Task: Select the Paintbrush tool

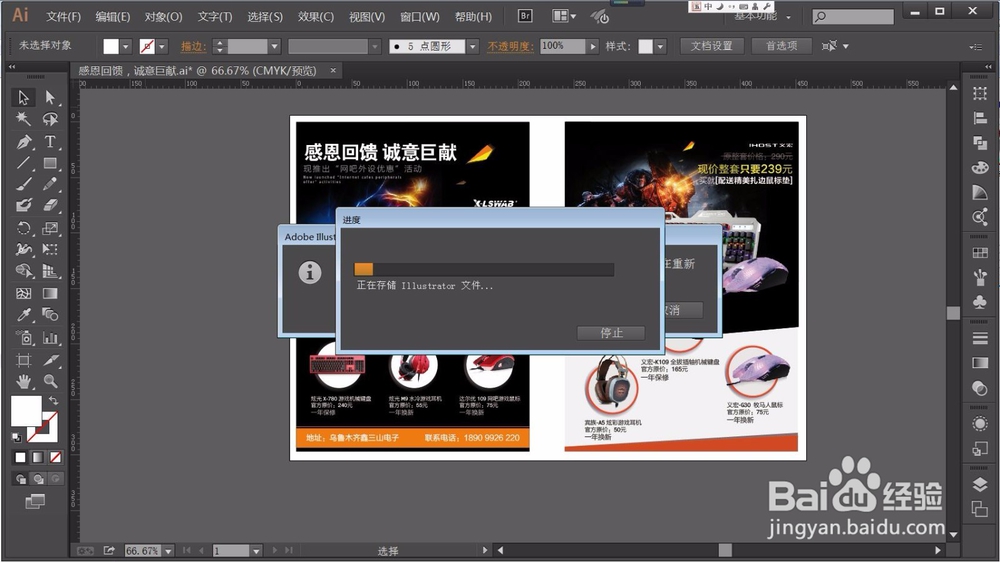Action: pyautogui.click(x=24, y=184)
